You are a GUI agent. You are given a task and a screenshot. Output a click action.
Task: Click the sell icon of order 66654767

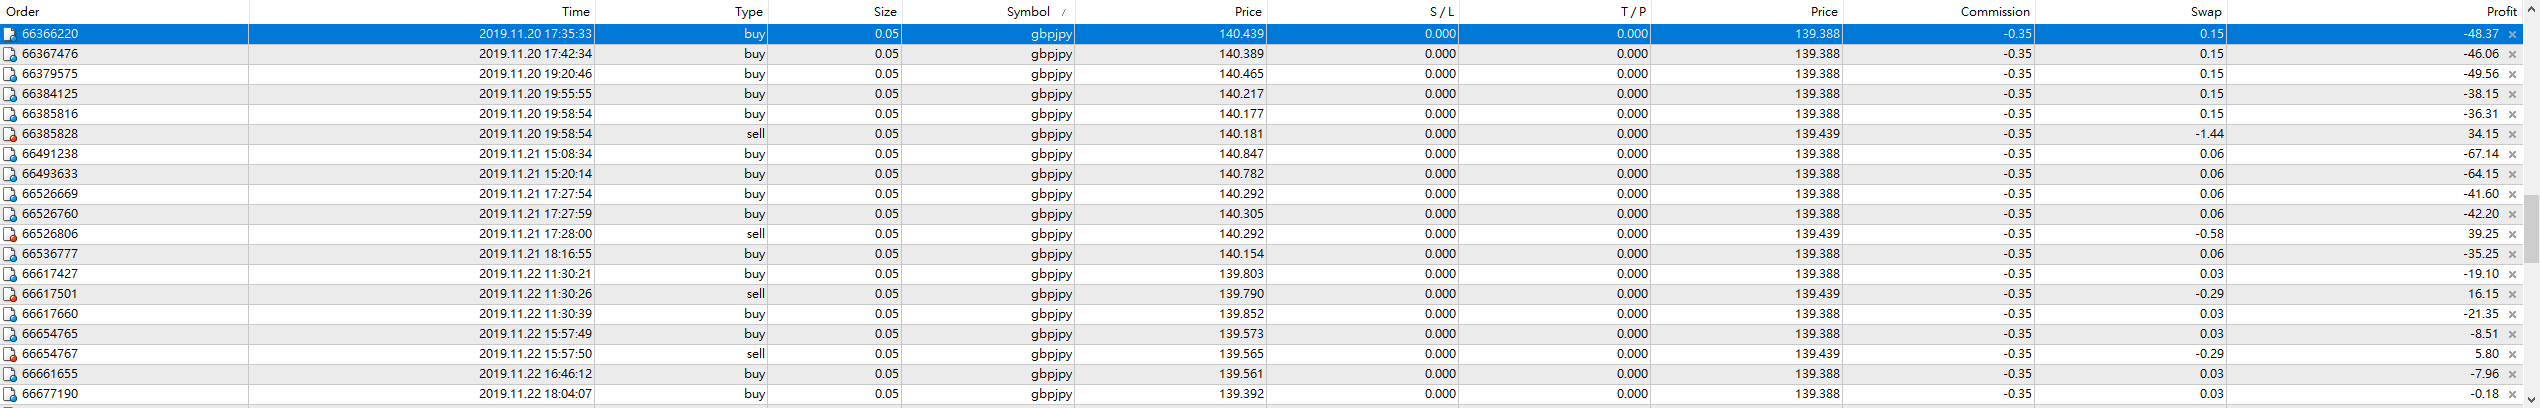pyautogui.click(x=10, y=354)
